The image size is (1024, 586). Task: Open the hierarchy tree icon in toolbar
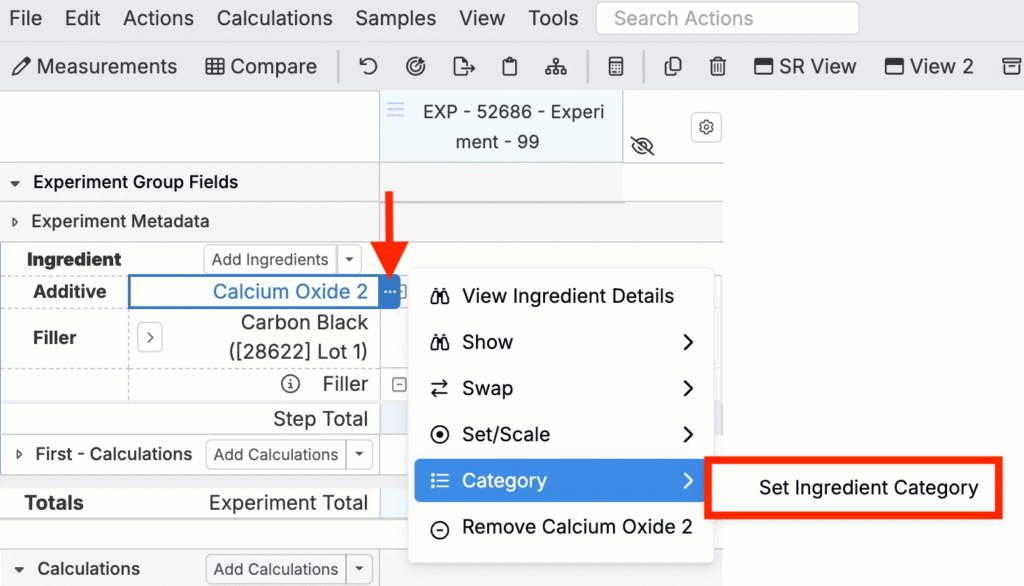(x=556, y=66)
